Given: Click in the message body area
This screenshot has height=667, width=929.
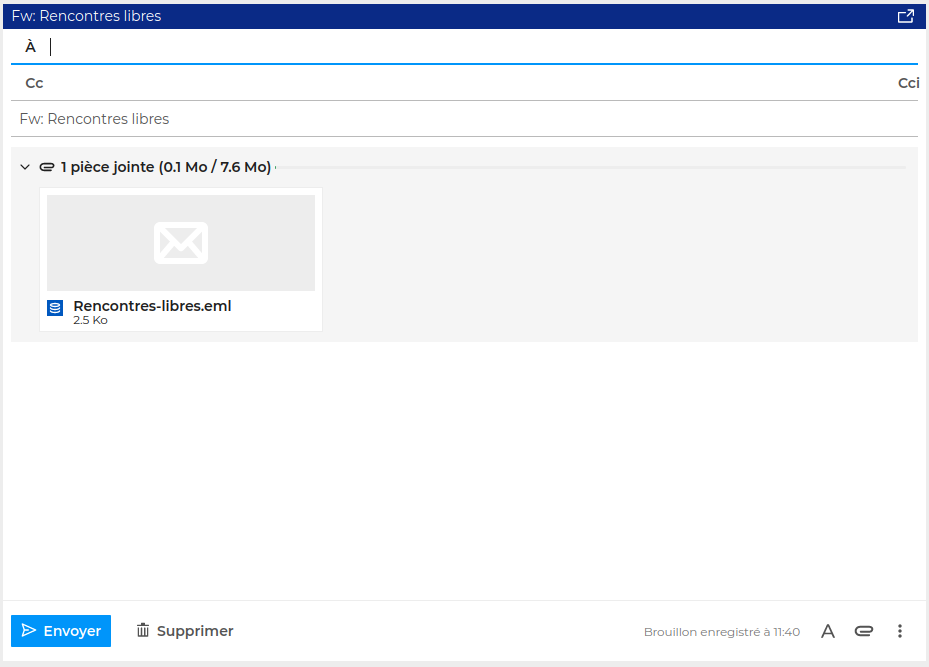Looking at the screenshot, I should click(x=464, y=471).
